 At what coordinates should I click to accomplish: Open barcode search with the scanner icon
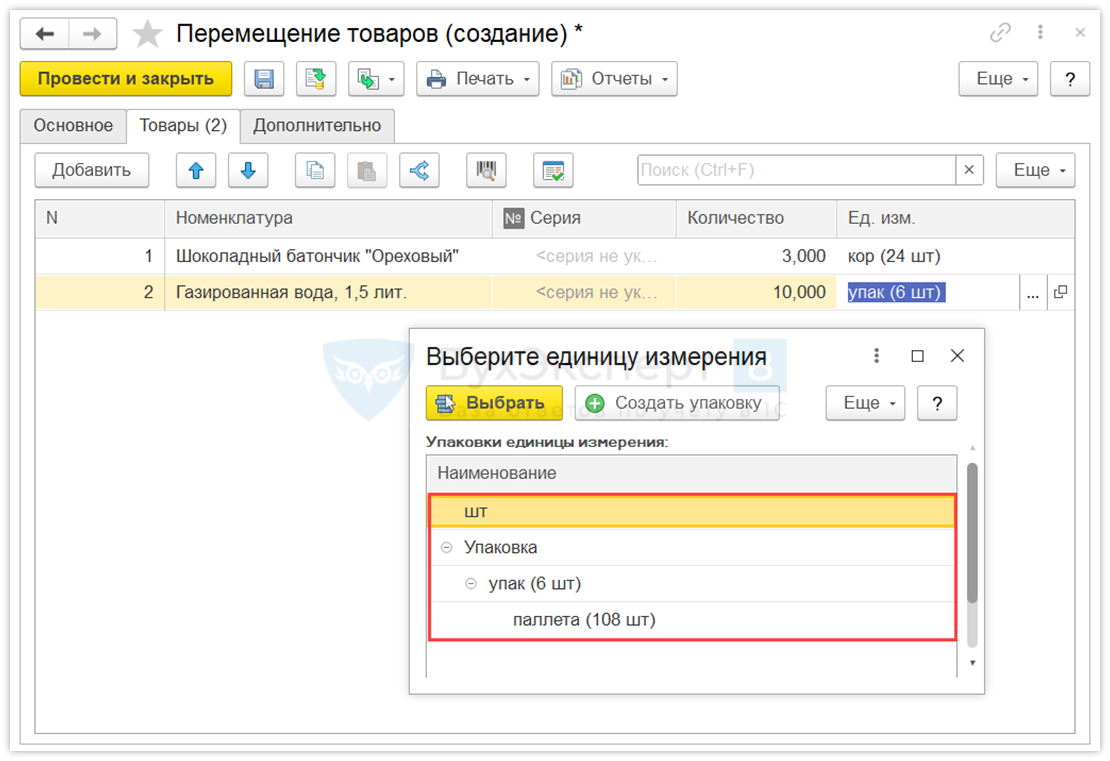[x=486, y=170]
